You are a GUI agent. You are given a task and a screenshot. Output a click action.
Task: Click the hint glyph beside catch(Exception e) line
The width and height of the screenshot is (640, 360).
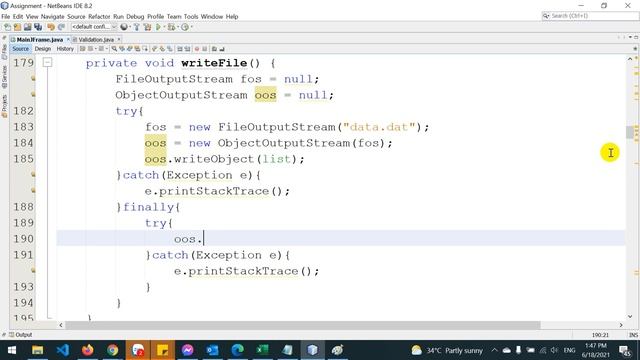(33, 175)
